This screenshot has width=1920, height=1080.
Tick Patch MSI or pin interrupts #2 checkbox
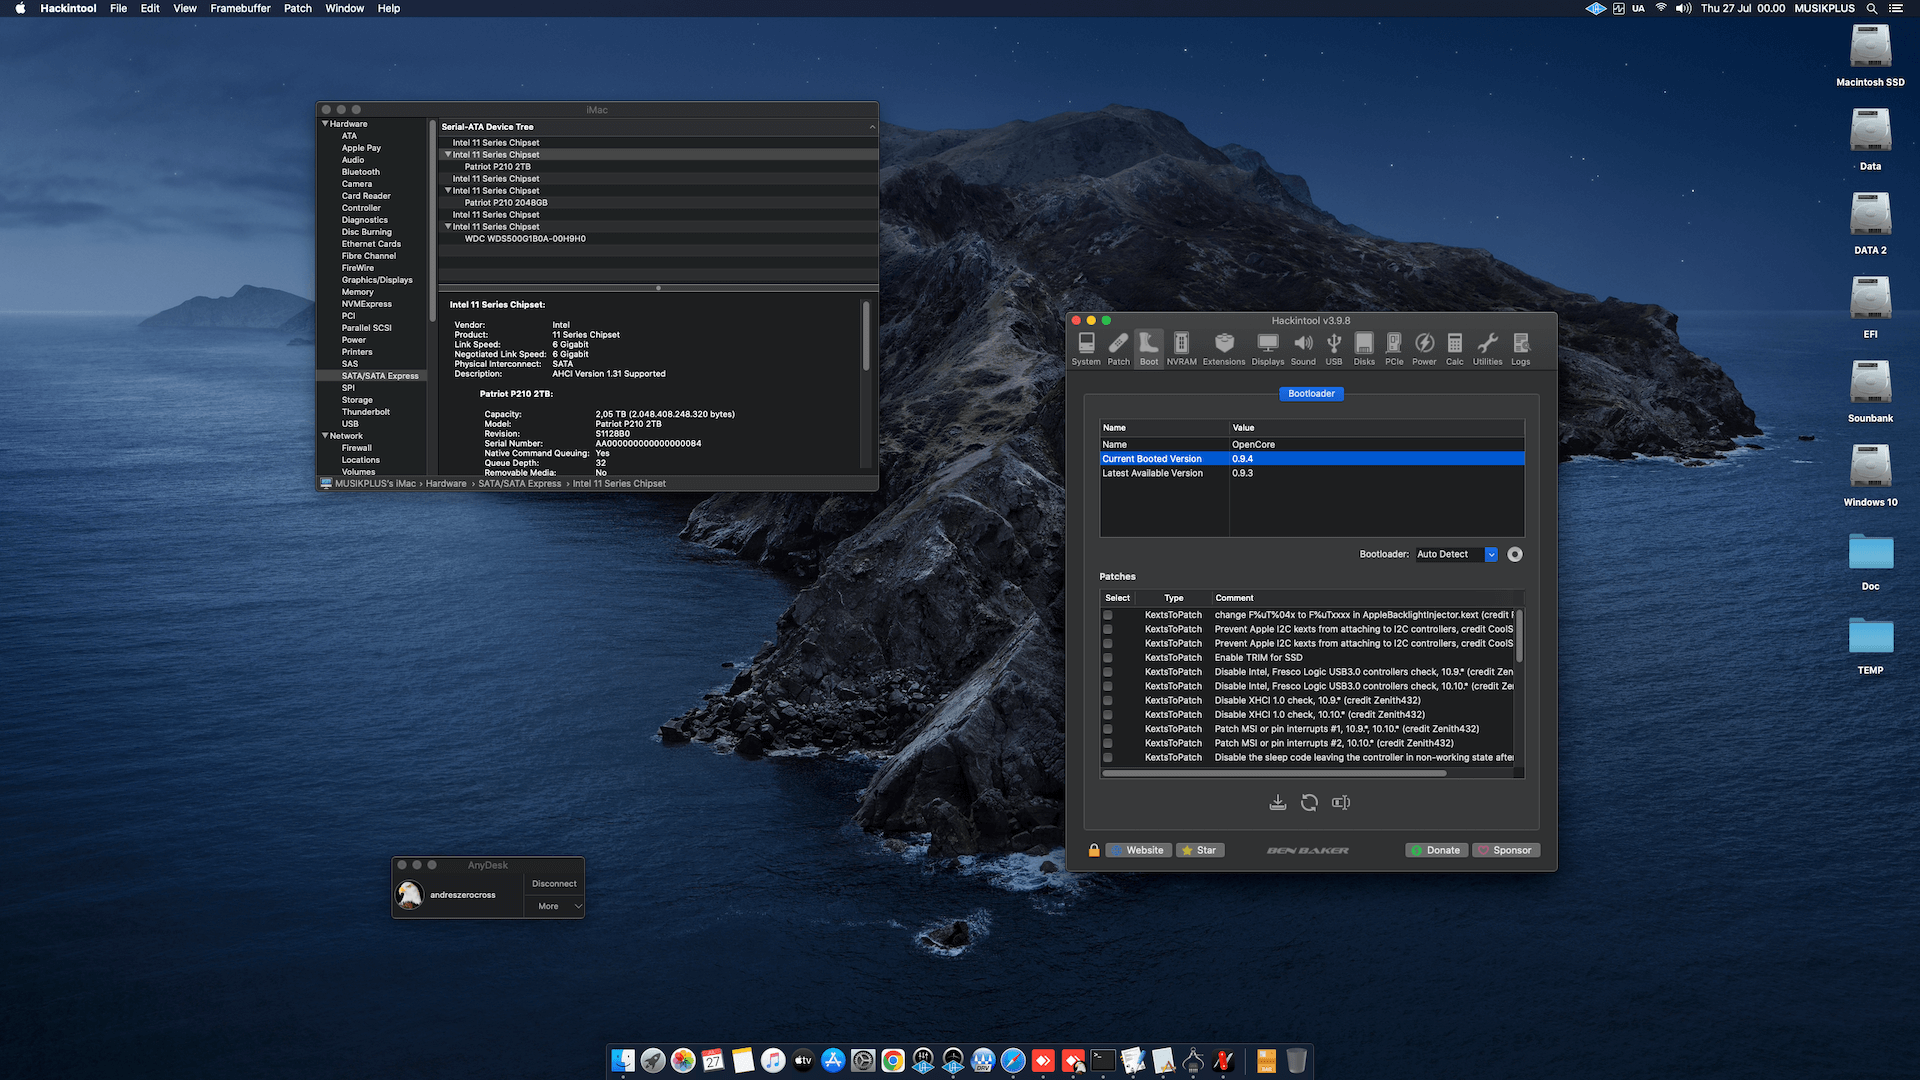(x=1107, y=743)
